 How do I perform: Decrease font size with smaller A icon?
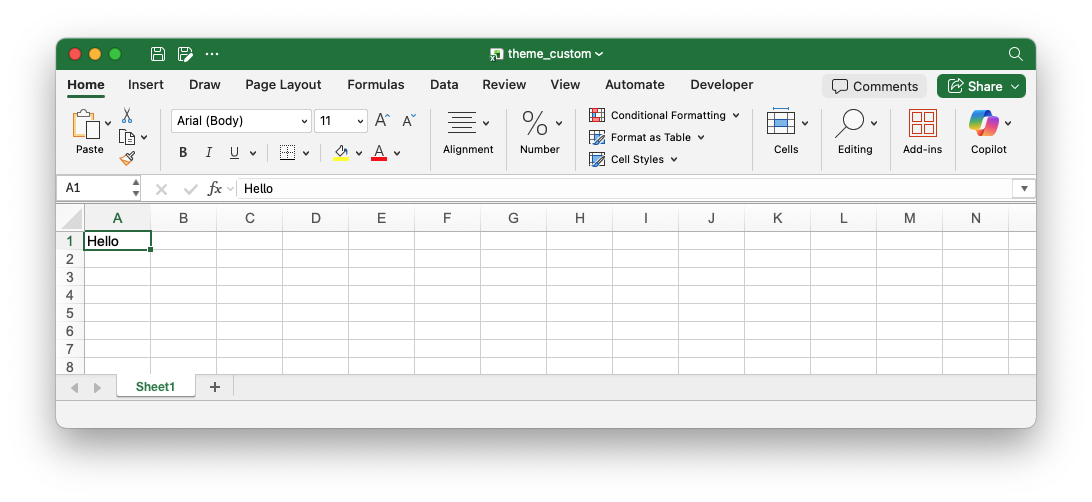409,120
